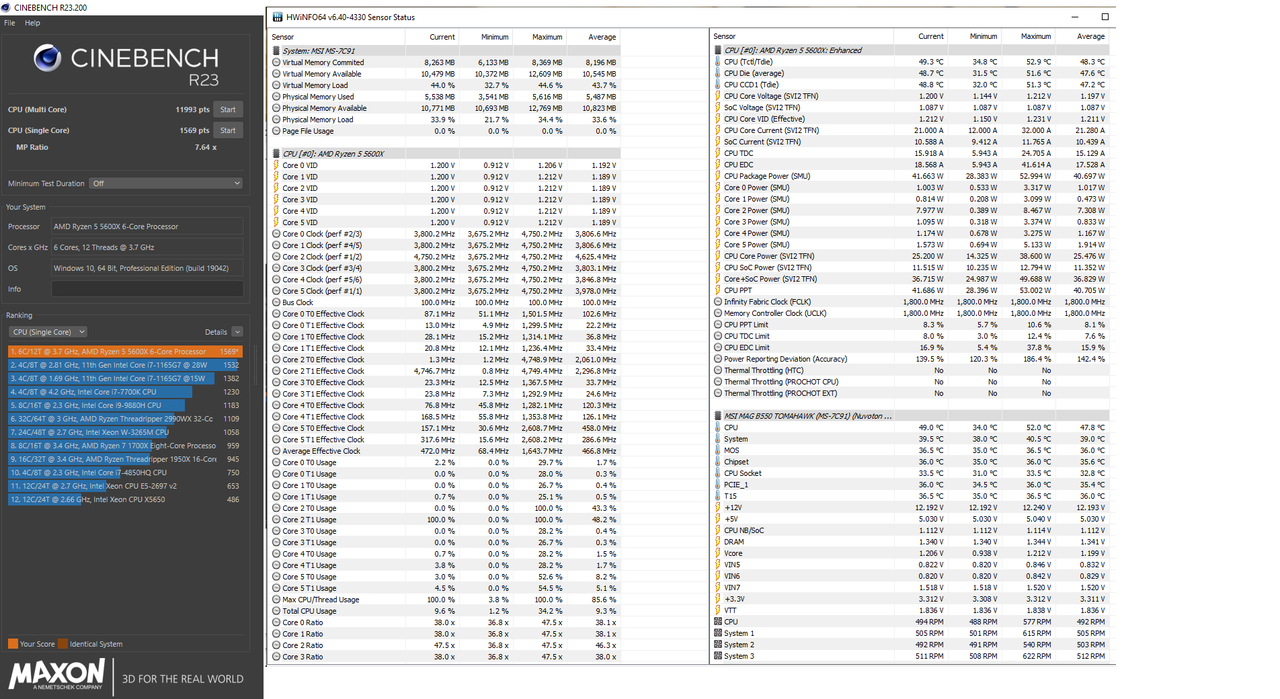Click the icon beside Core 0 Ratio
Viewport: 1280px width, 699px height.
(276, 623)
